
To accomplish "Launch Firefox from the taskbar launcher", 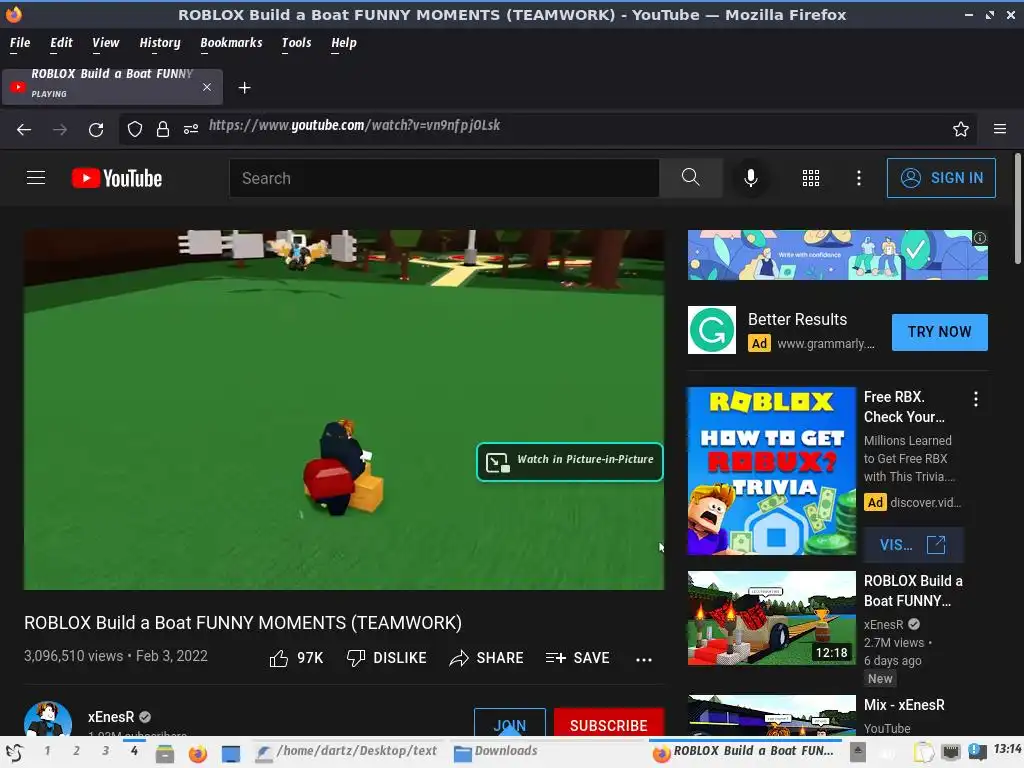I will 197,754.
